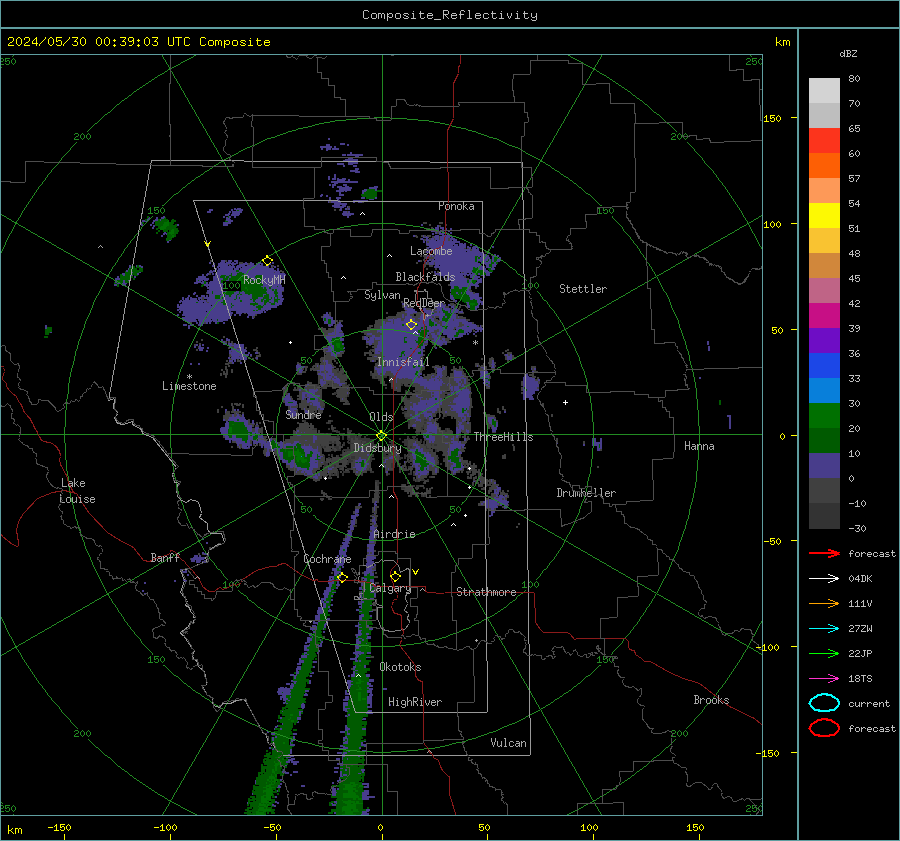
Task: Click the 150 tick on right axis
Action: (773, 118)
